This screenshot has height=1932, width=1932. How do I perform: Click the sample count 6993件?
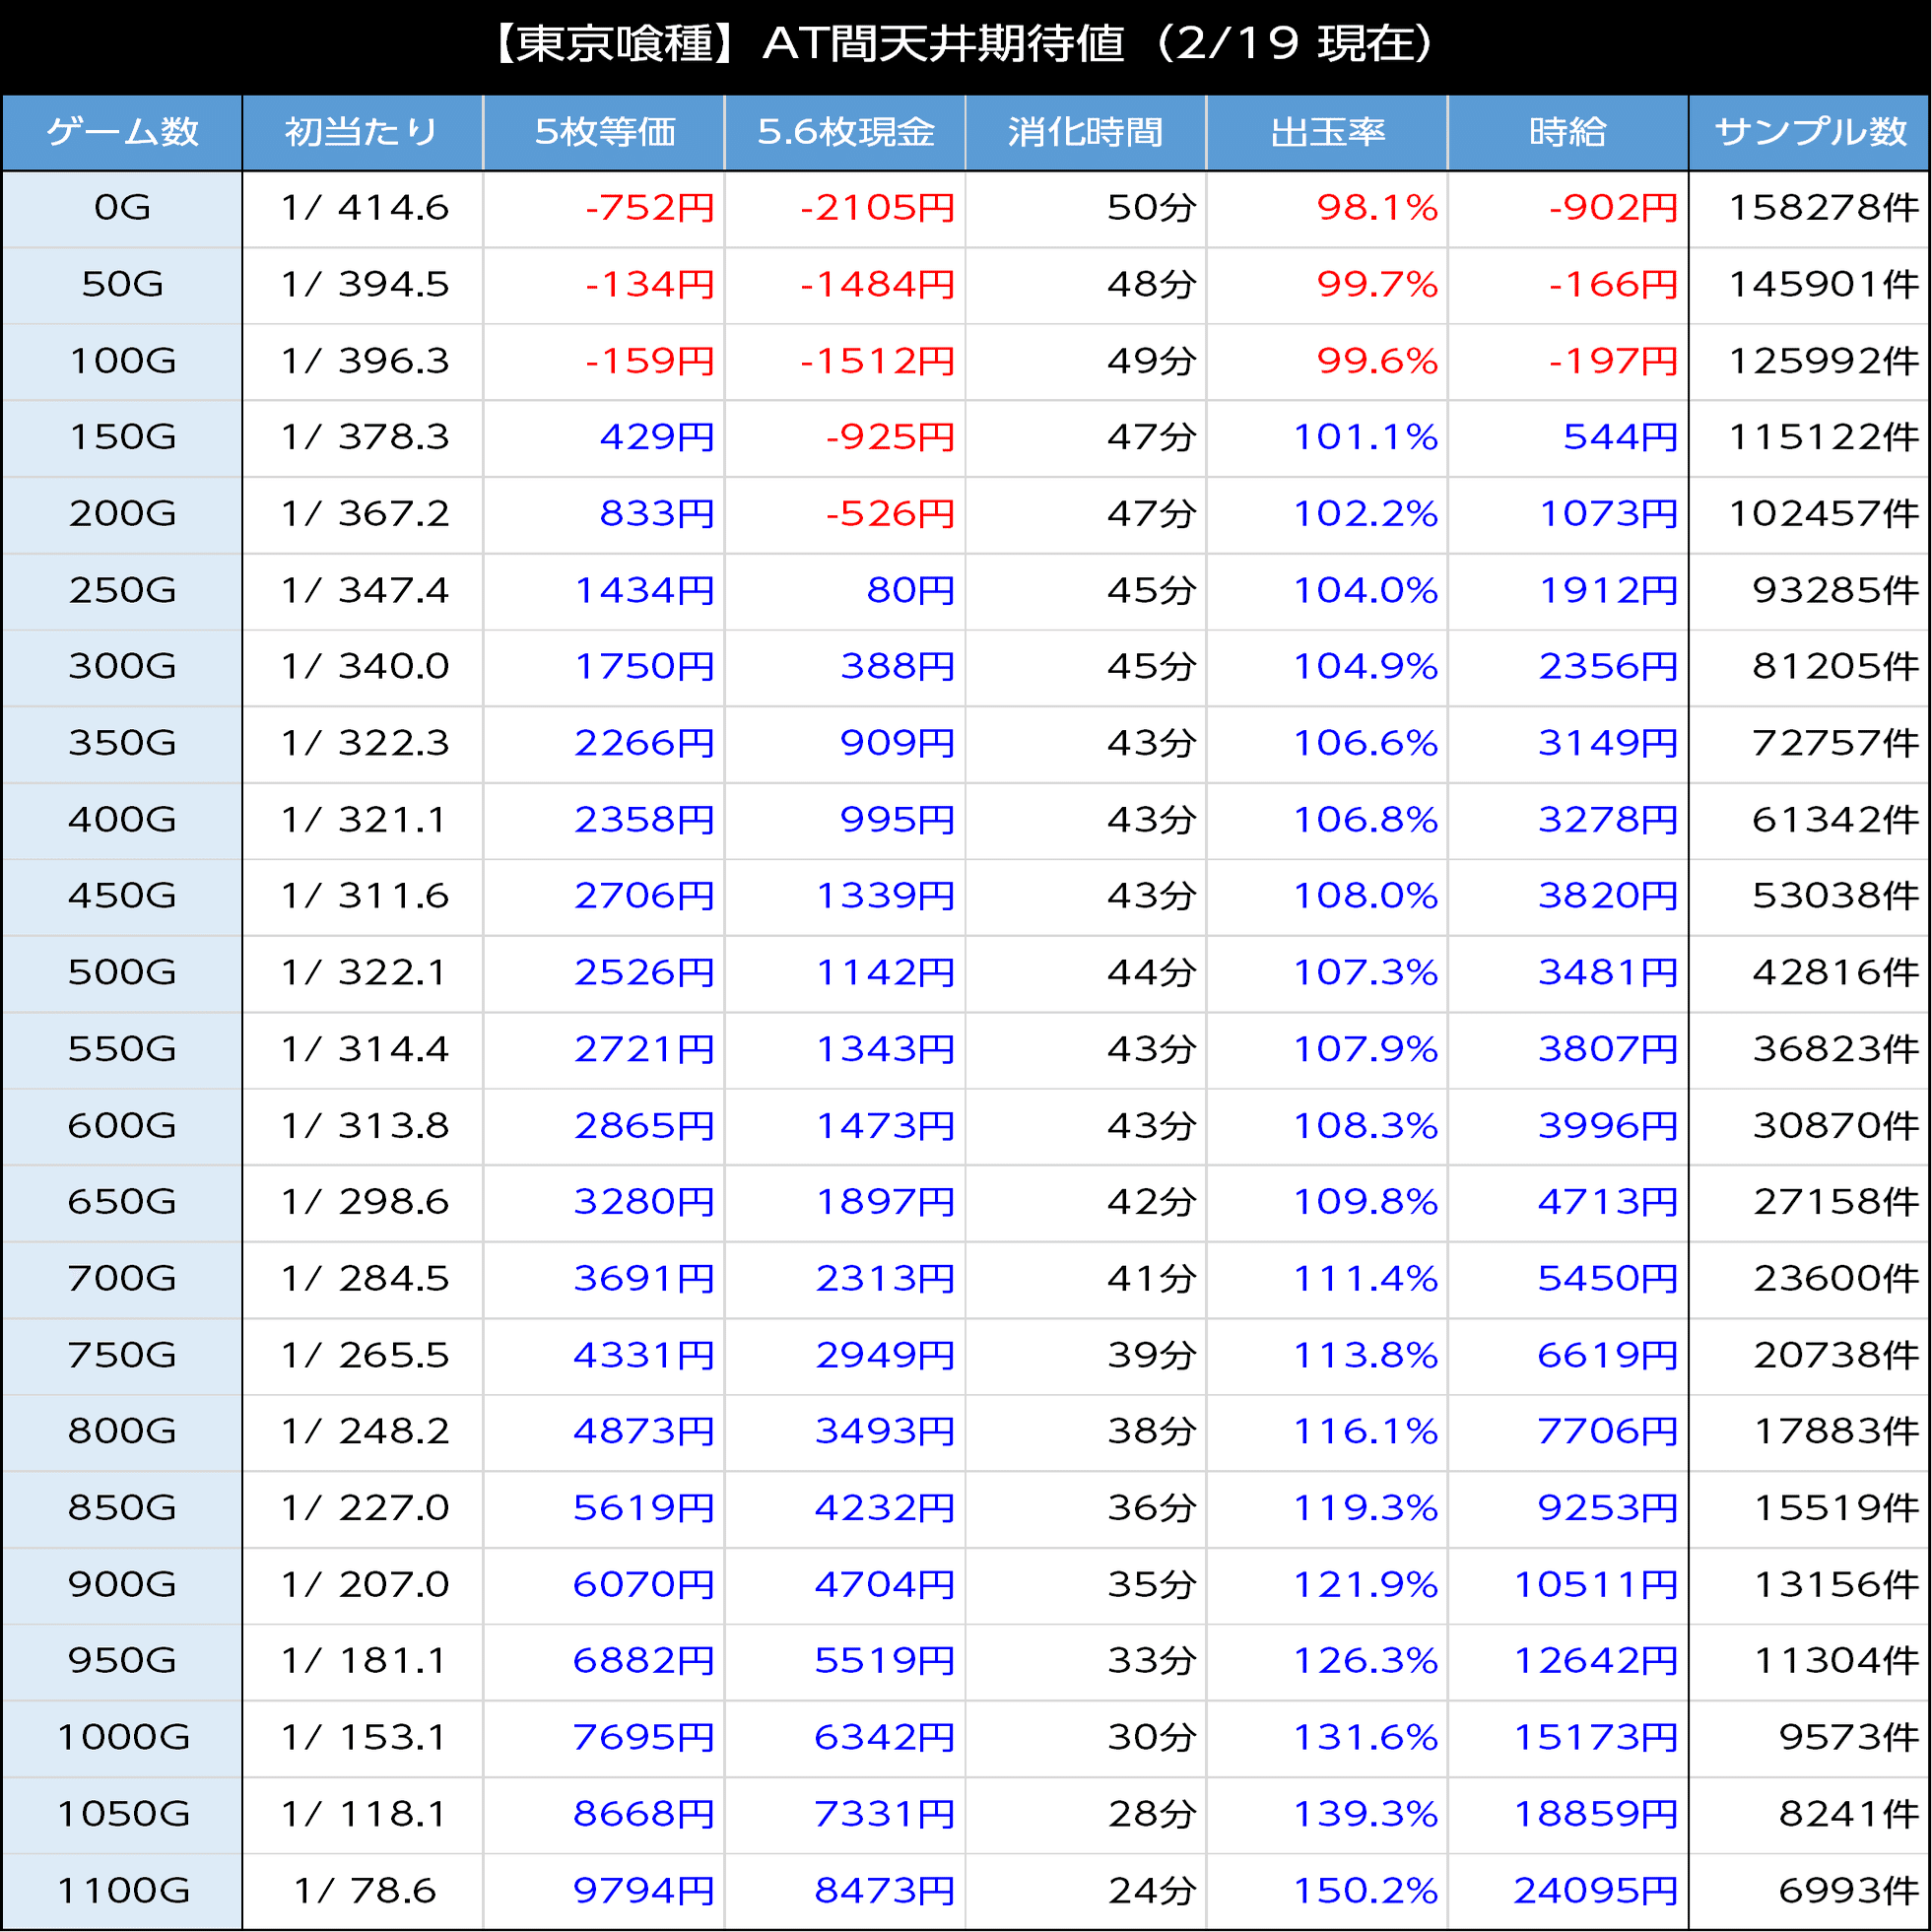tap(1849, 1891)
